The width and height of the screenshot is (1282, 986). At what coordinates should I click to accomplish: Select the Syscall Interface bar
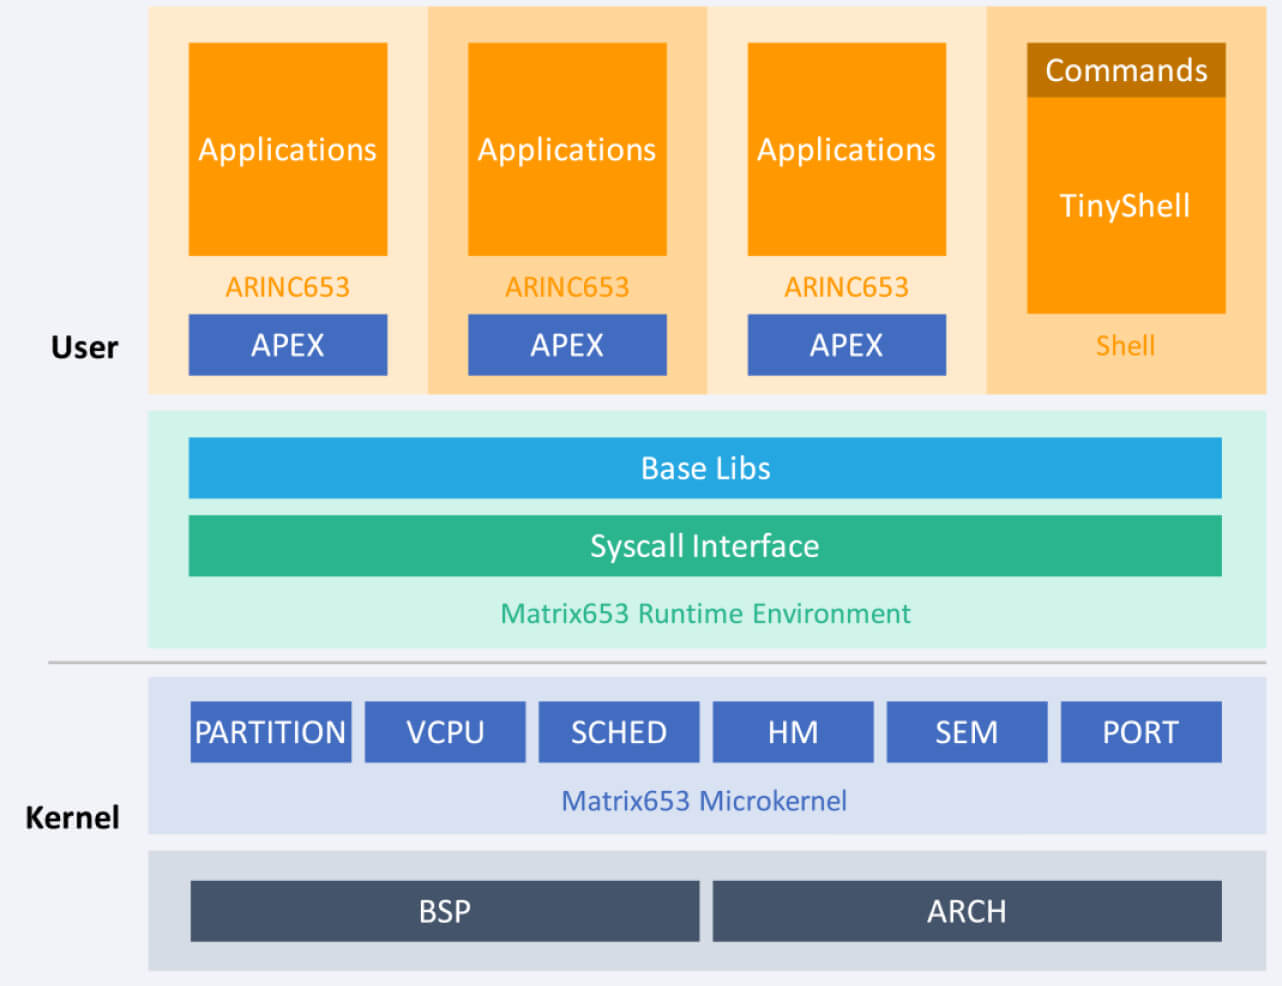click(705, 546)
